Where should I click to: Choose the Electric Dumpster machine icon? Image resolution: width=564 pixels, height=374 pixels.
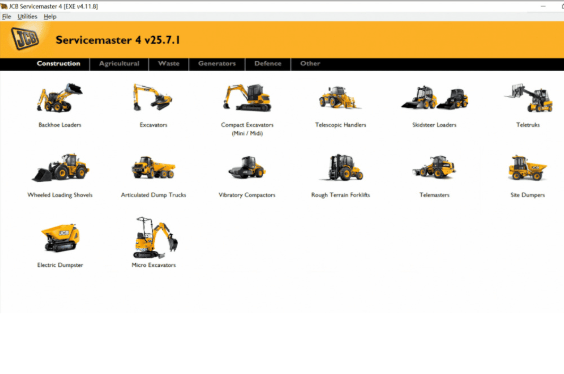(60, 237)
